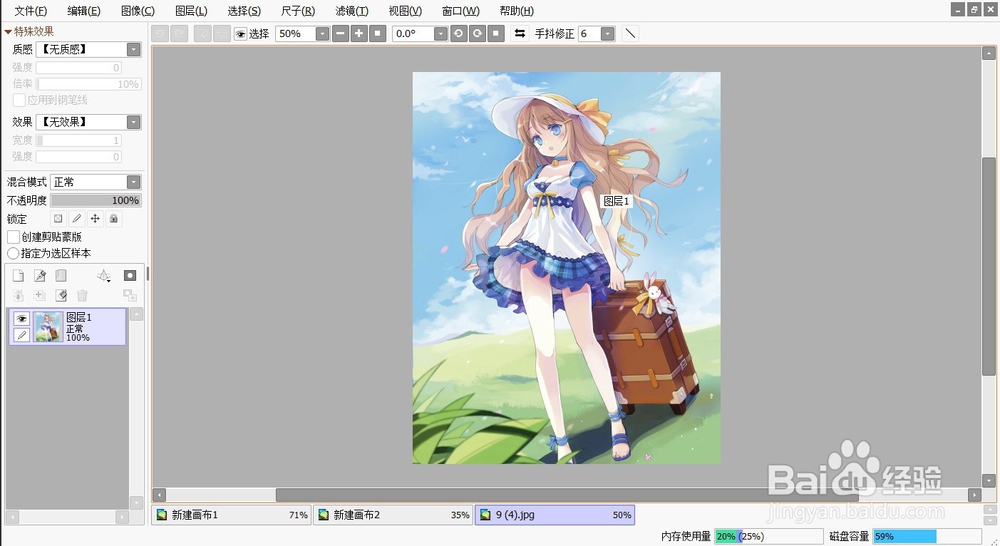Screen dimensions: 1000x546
Task: Click the apply mask icon at right
Action: (x=129, y=295)
